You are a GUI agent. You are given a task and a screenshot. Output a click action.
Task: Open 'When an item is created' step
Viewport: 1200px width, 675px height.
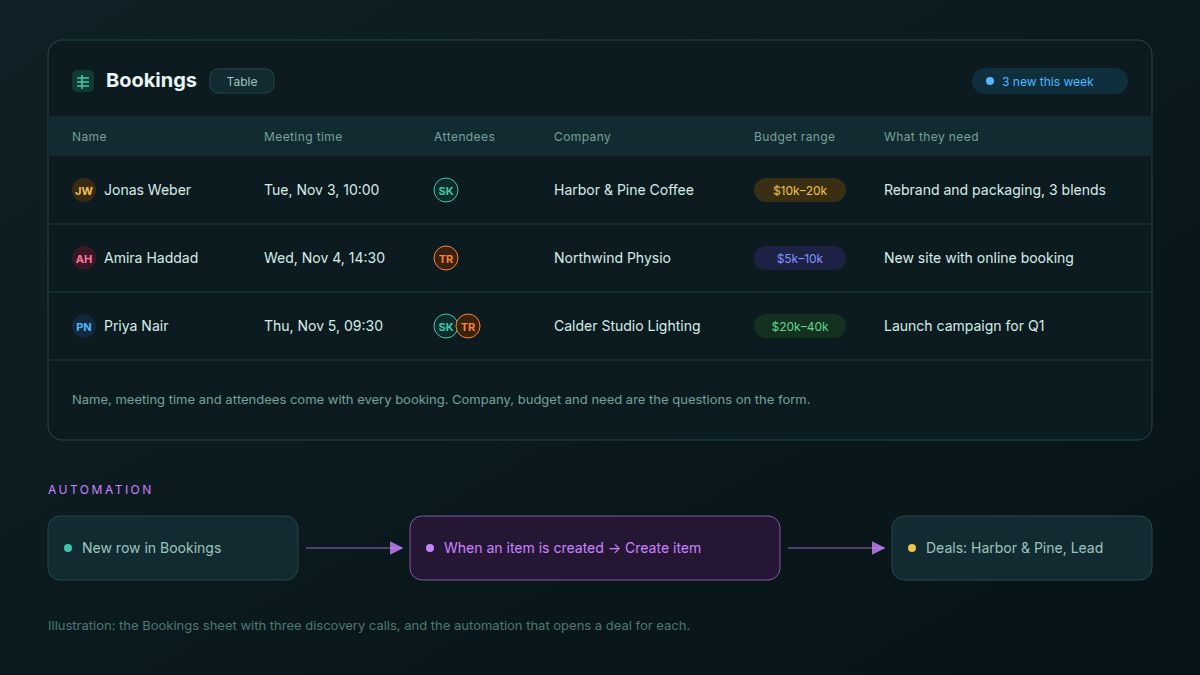(595, 548)
